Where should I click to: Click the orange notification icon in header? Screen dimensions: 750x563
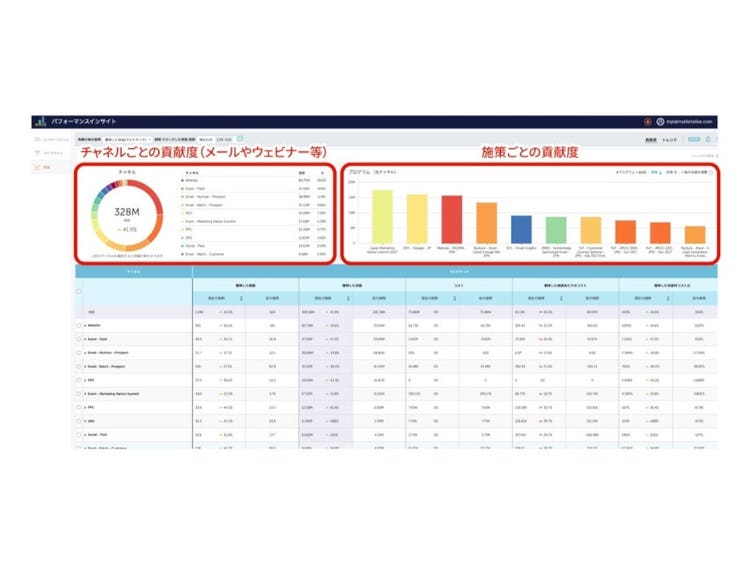click(x=647, y=121)
